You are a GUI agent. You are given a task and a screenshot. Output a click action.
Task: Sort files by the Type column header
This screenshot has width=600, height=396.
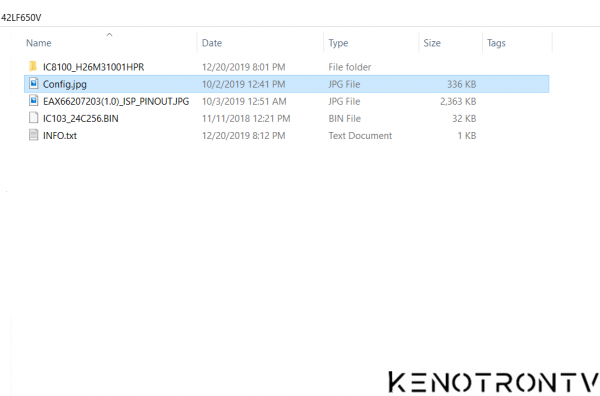[338, 43]
